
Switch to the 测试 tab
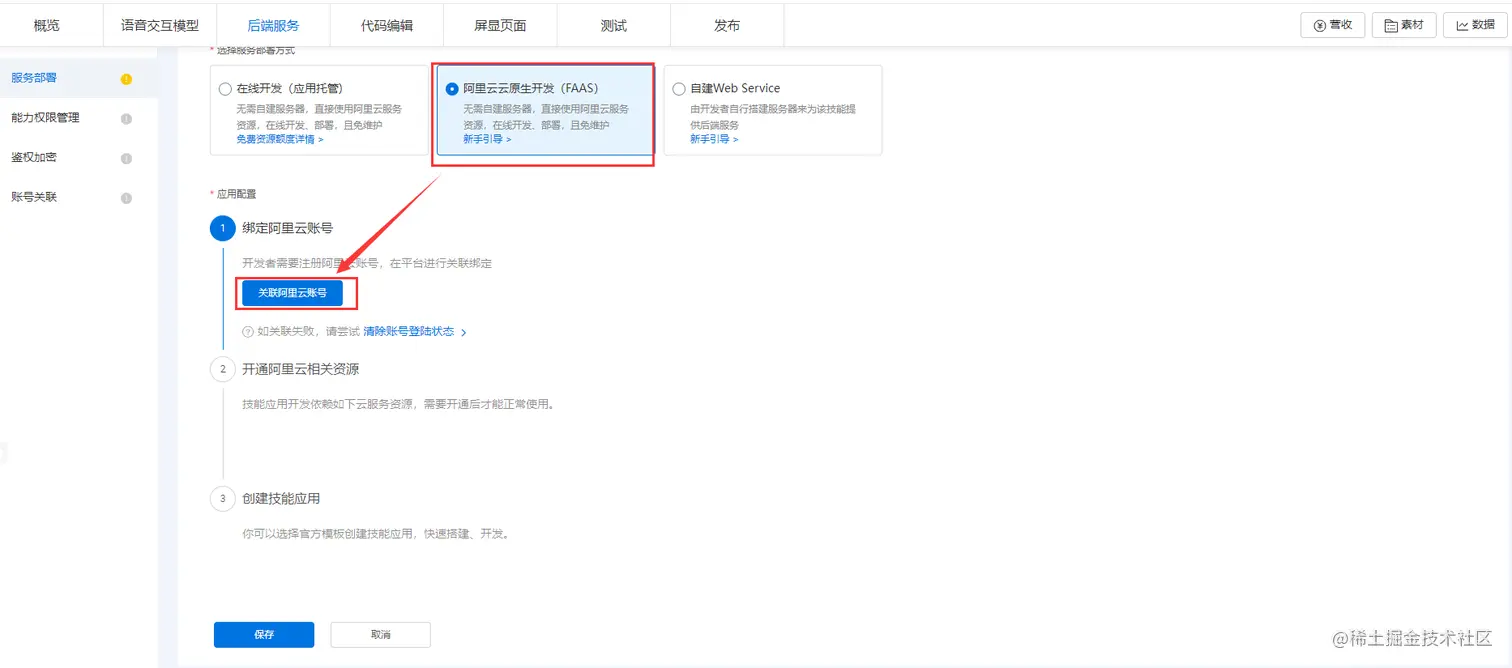613,25
